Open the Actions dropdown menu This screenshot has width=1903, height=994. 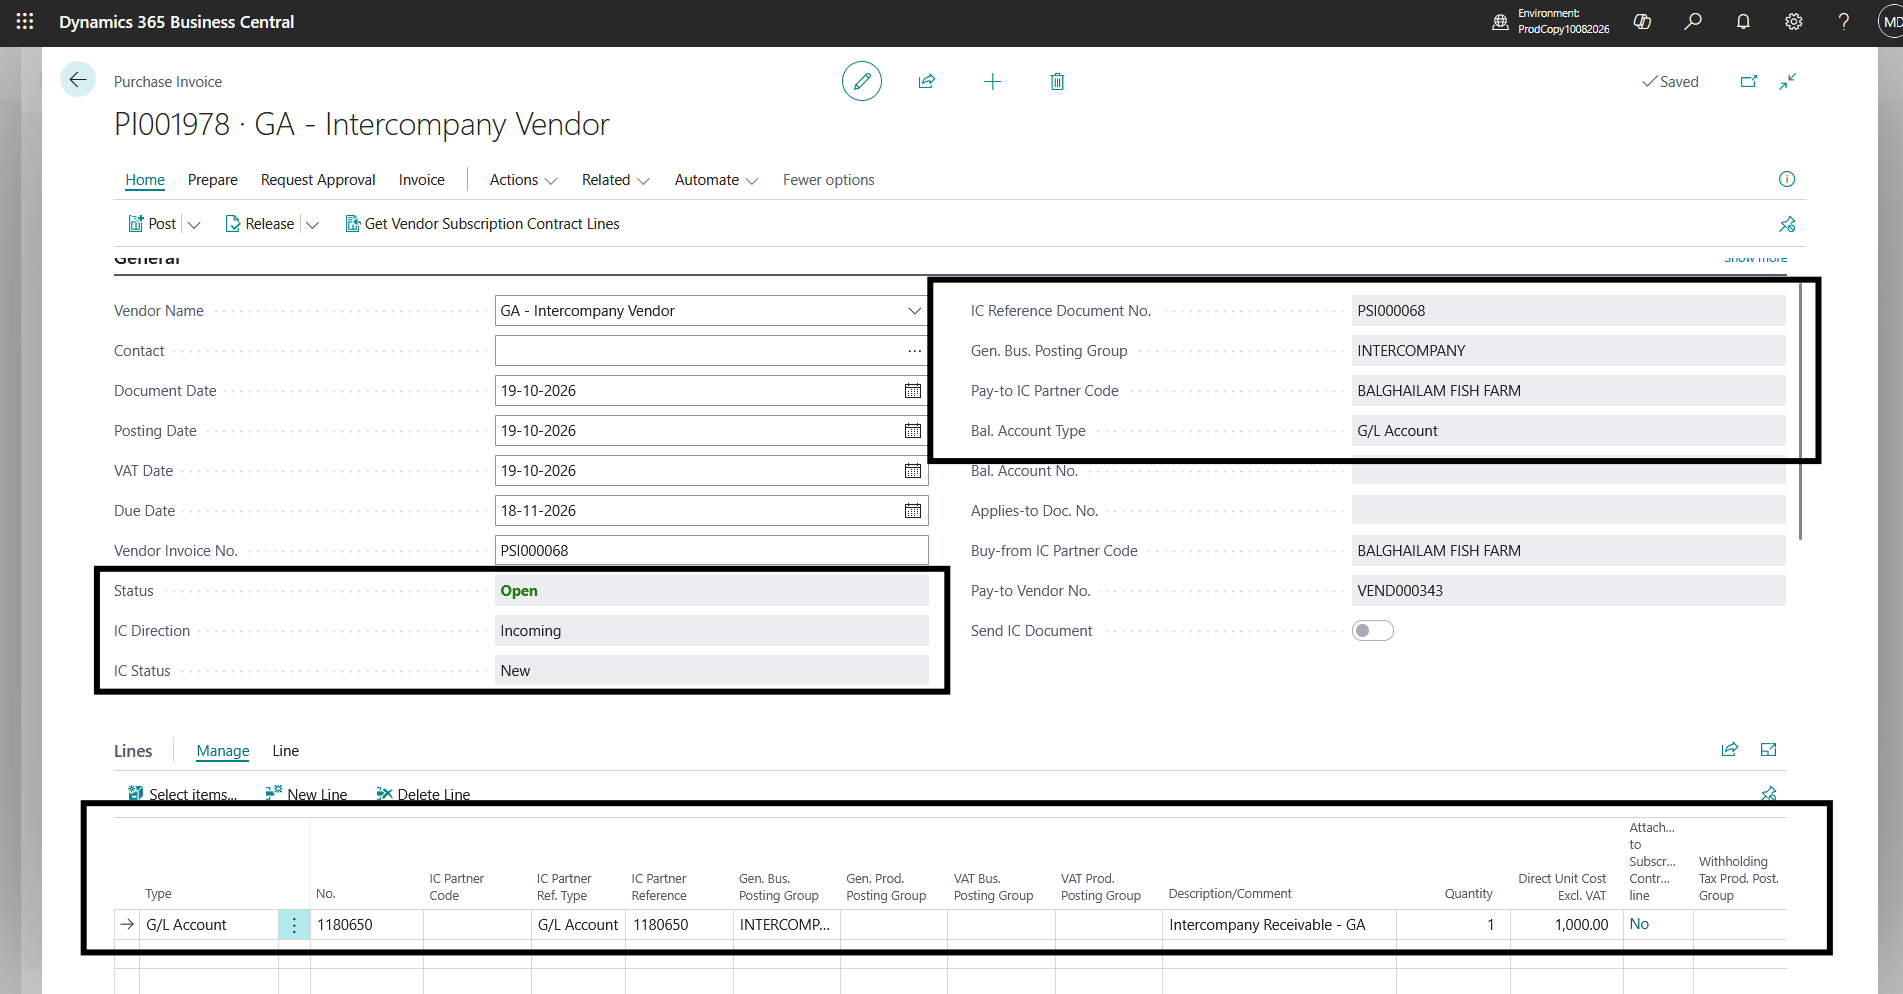(523, 180)
